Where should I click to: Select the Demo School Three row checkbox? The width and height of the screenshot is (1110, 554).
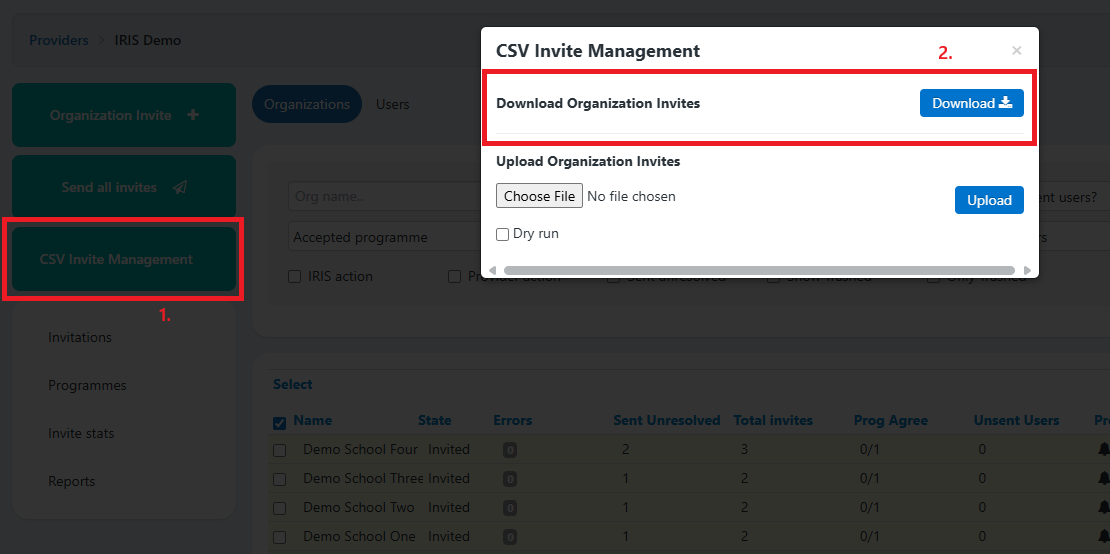[x=280, y=479]
